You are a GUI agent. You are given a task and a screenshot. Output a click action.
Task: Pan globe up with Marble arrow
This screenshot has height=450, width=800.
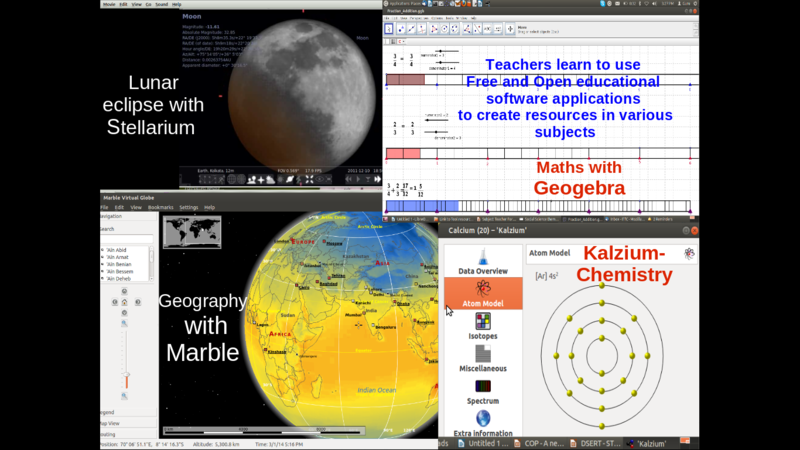tap(124, 291)
